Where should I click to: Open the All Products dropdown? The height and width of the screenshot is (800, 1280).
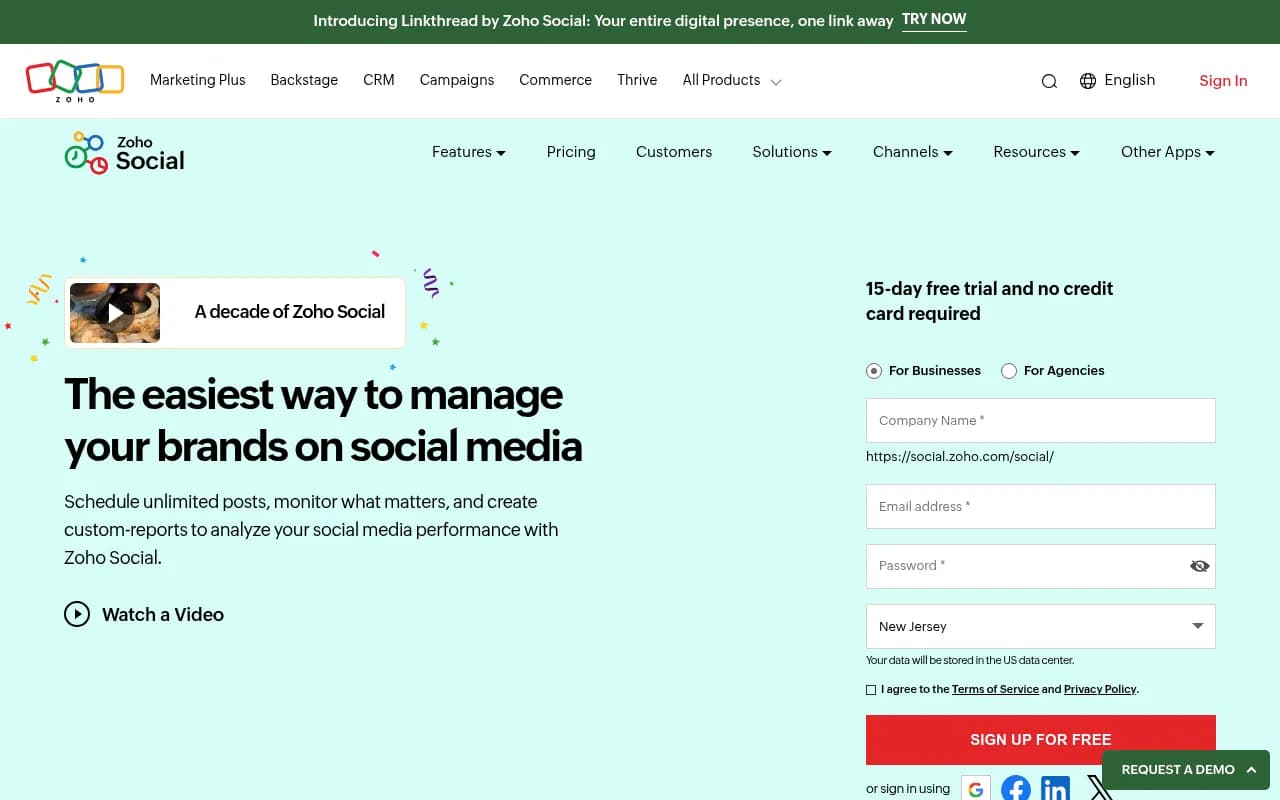pyautogui.click(x=730, y=80)
